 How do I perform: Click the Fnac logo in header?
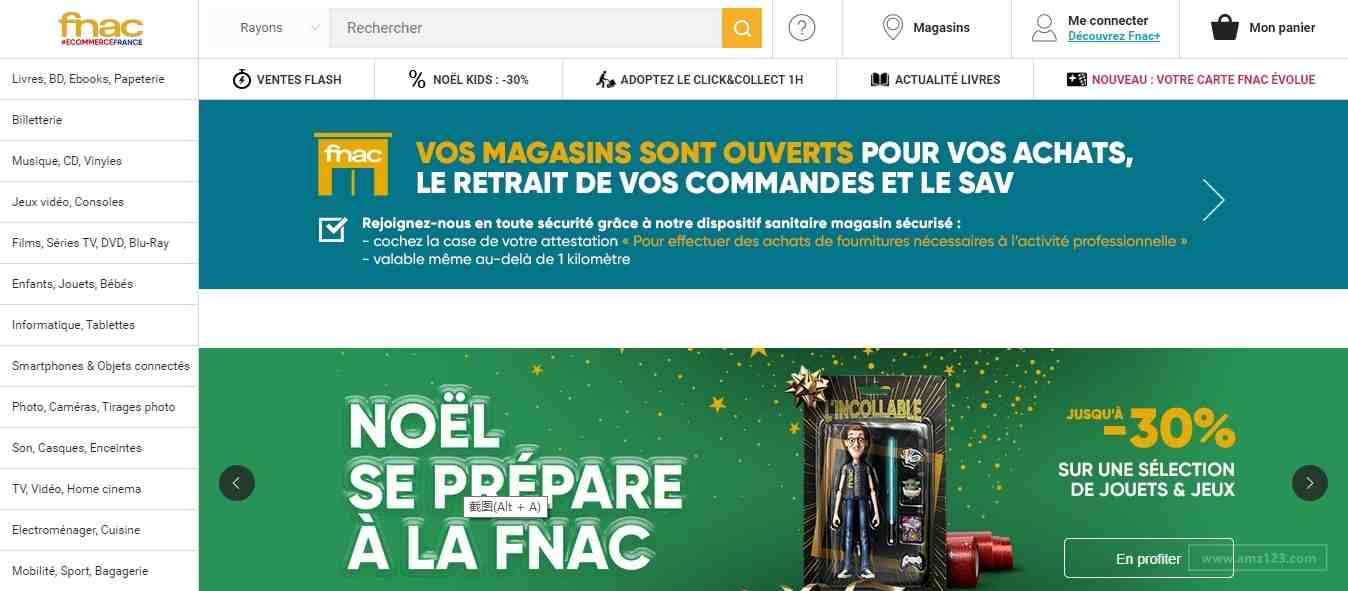coord(100,28)
